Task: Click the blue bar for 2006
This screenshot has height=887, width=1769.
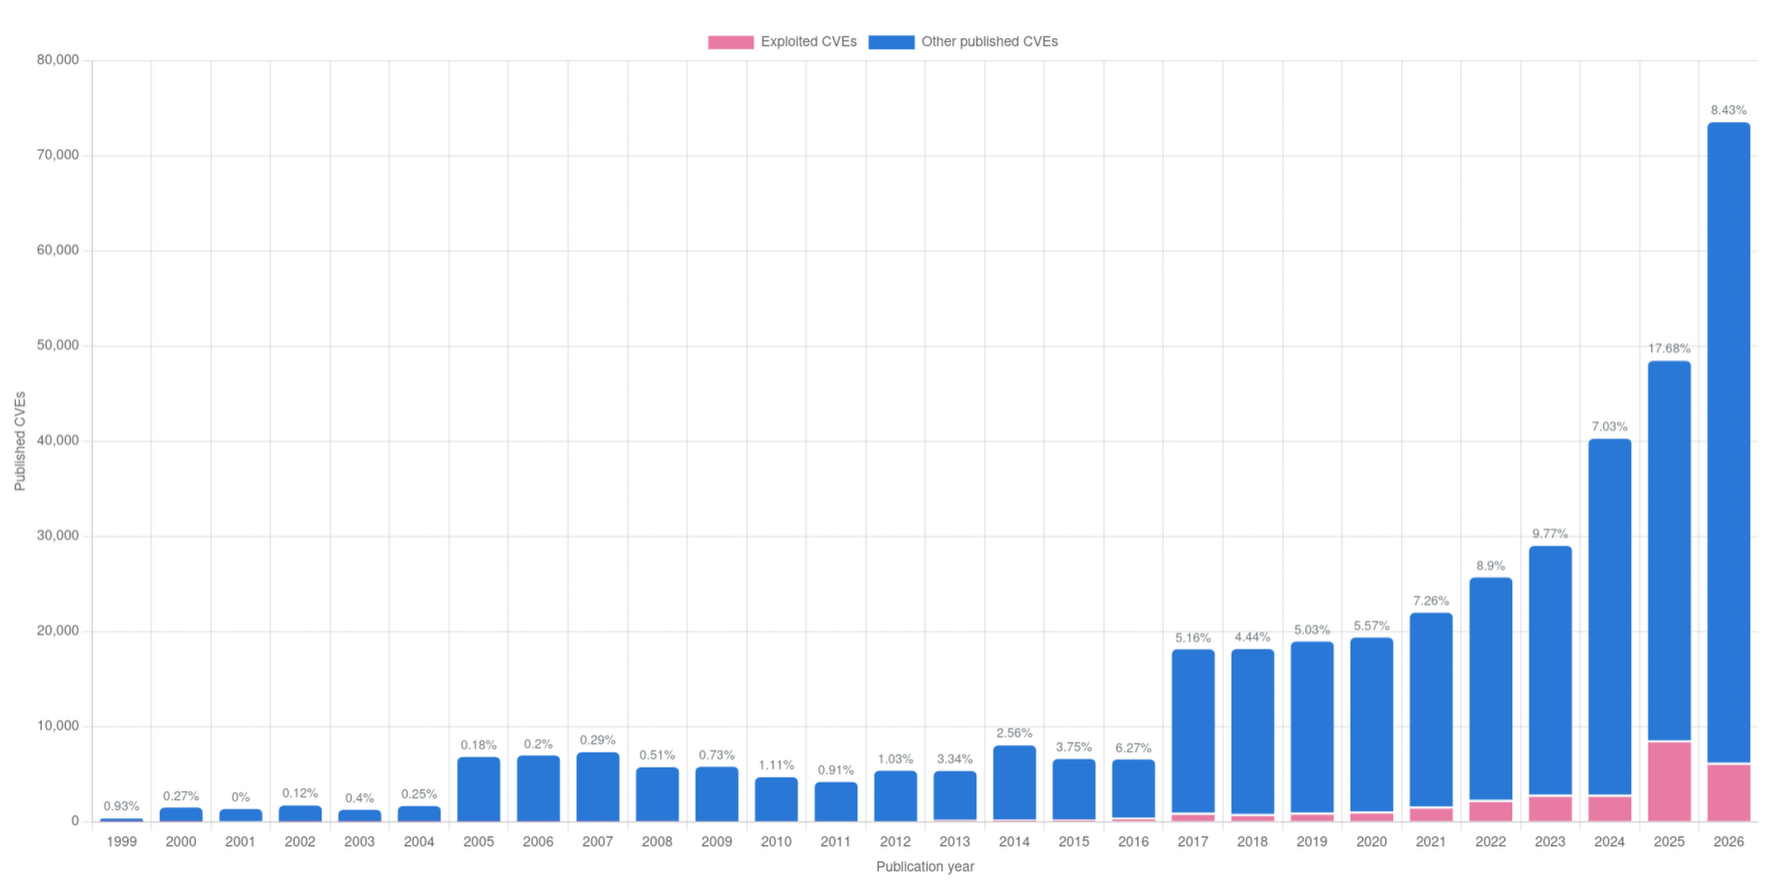Action: (538, 789)
